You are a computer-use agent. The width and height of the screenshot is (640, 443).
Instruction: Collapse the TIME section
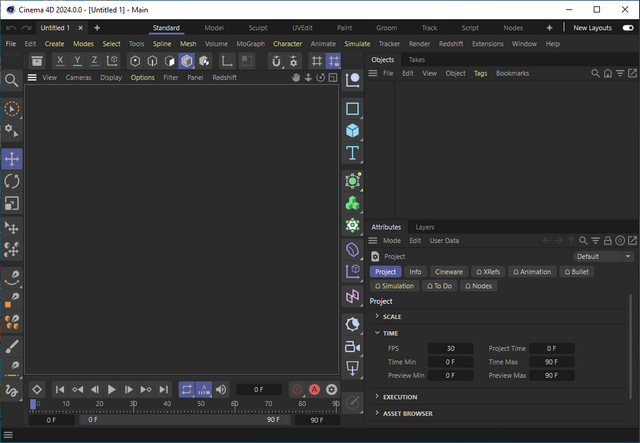coord(377,333)
